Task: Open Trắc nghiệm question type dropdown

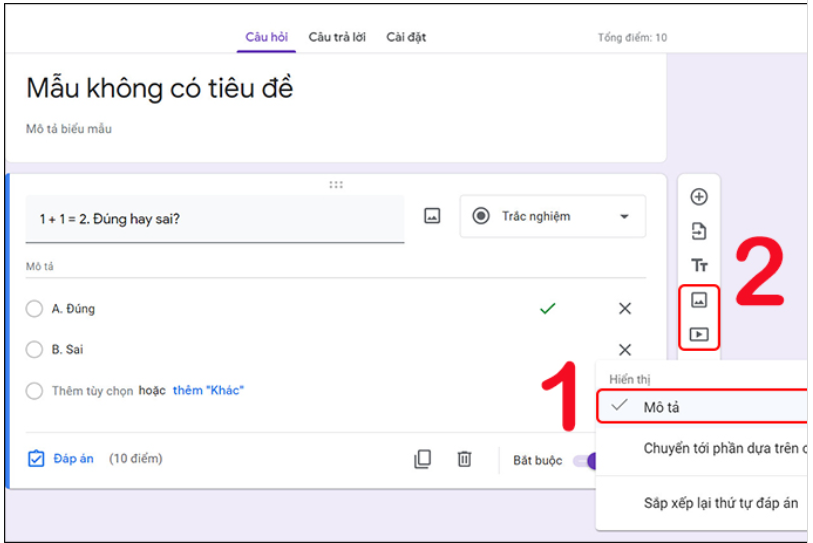Action: 553,216
